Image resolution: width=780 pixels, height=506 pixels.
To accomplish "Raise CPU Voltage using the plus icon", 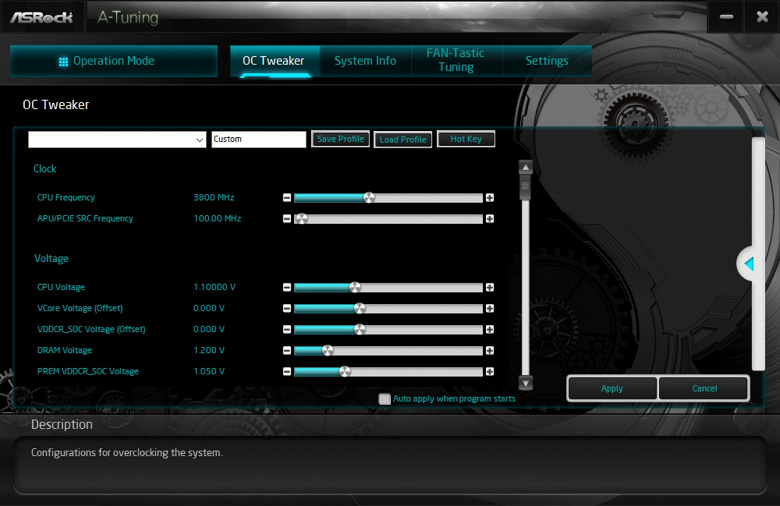I will pos(490,288).
